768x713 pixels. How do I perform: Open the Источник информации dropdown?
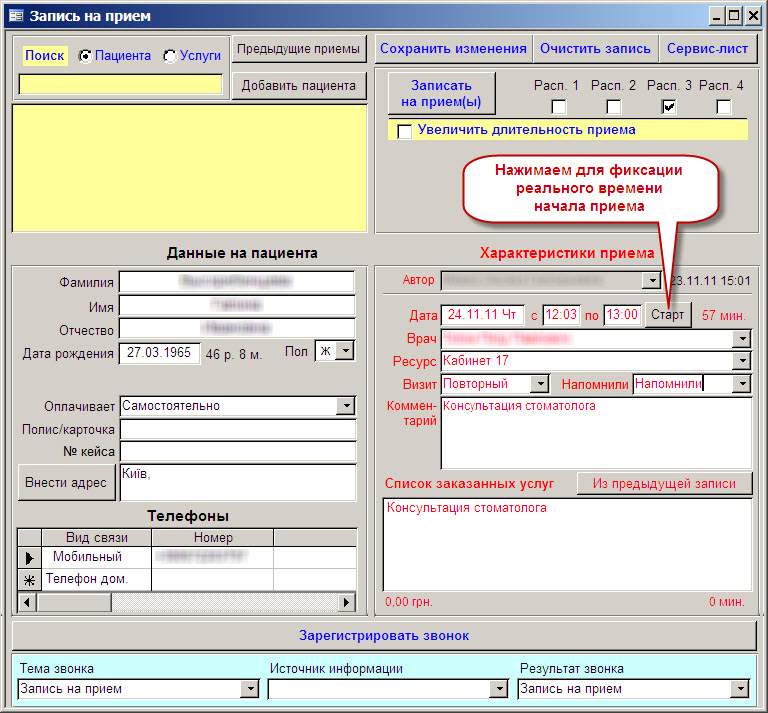(499, 689)
